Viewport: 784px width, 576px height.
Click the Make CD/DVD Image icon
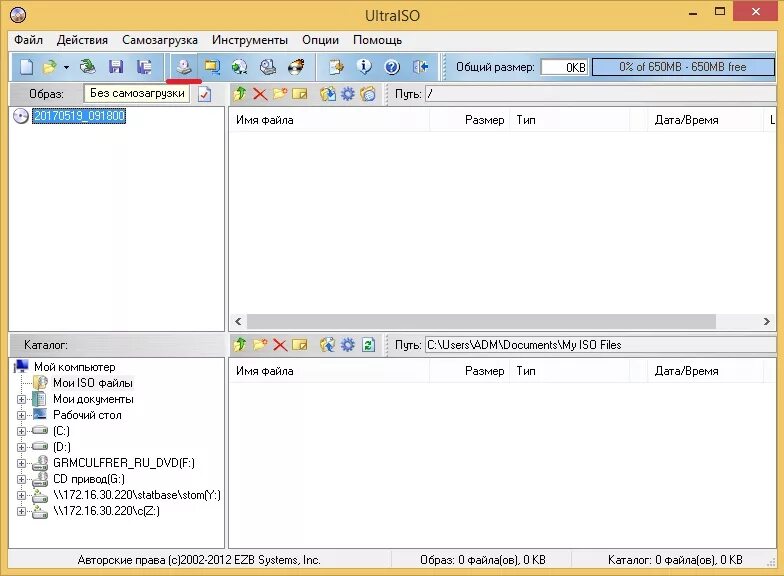coord(184,66)
